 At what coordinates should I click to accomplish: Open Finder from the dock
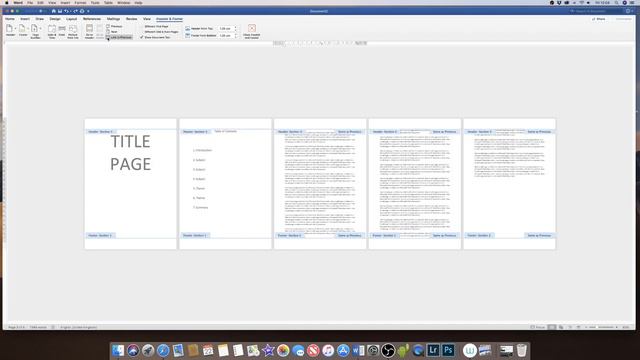(x=118, y=350)
